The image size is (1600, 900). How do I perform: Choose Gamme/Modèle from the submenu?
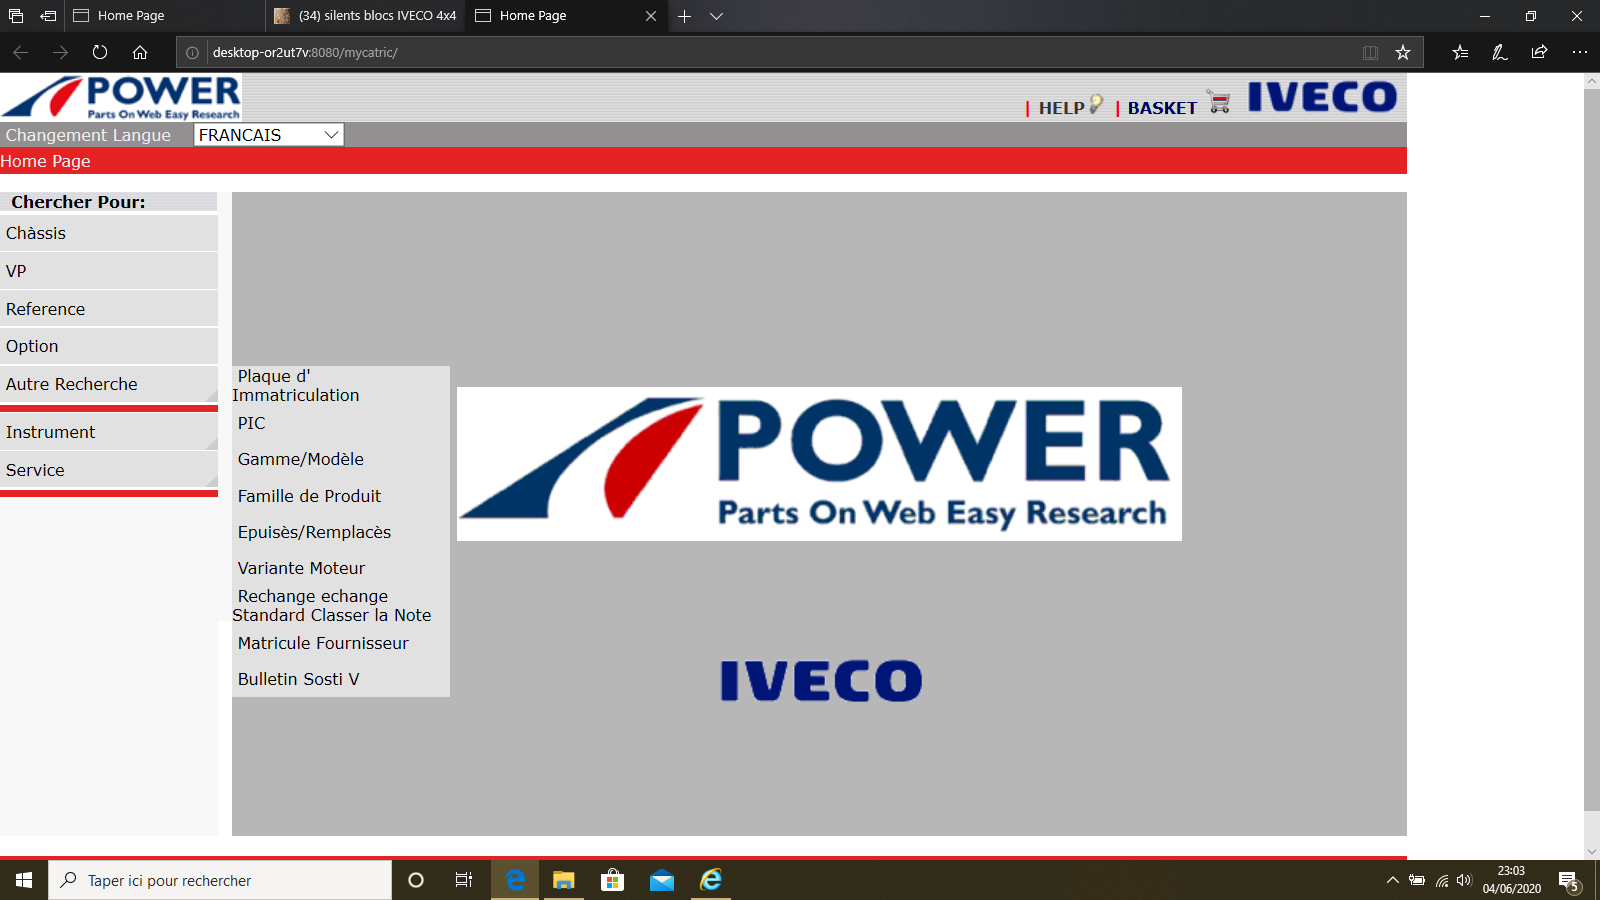pyautogui.click(x=301, y=460)
